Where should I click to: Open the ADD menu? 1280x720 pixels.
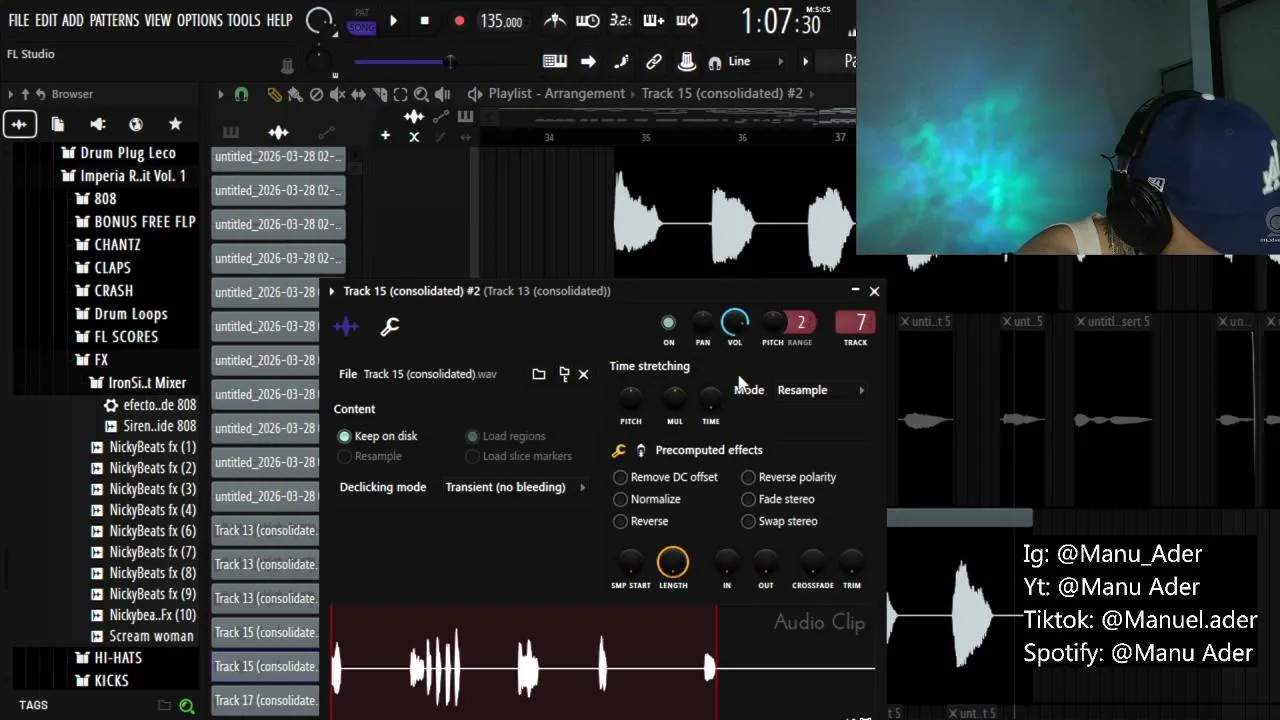click(73, 20)
